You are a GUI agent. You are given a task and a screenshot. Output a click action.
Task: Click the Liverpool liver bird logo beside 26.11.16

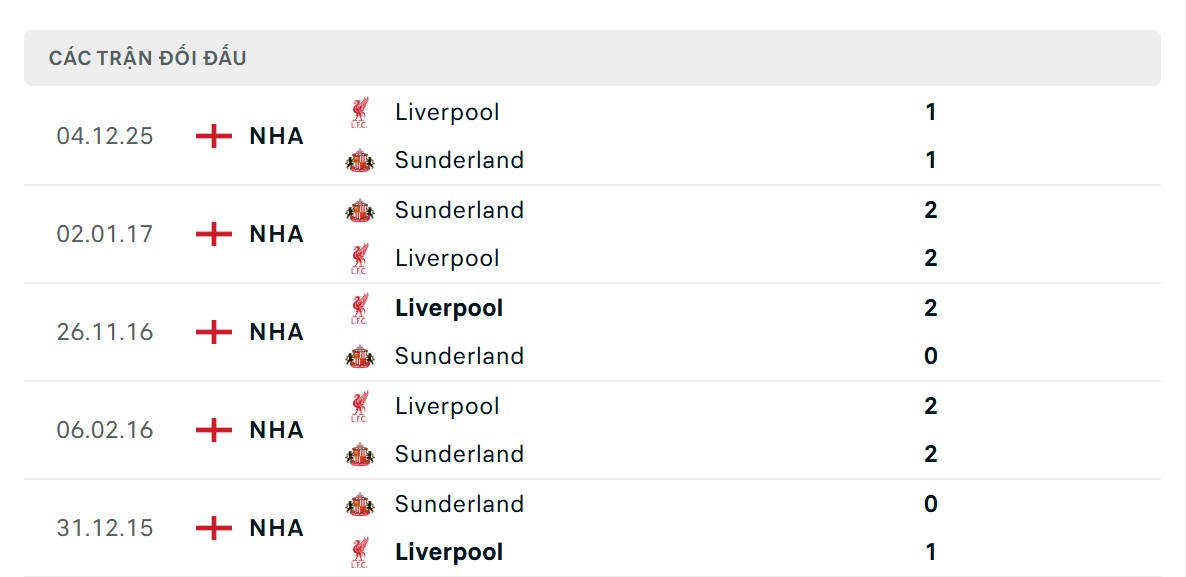[x=358, y=306]
